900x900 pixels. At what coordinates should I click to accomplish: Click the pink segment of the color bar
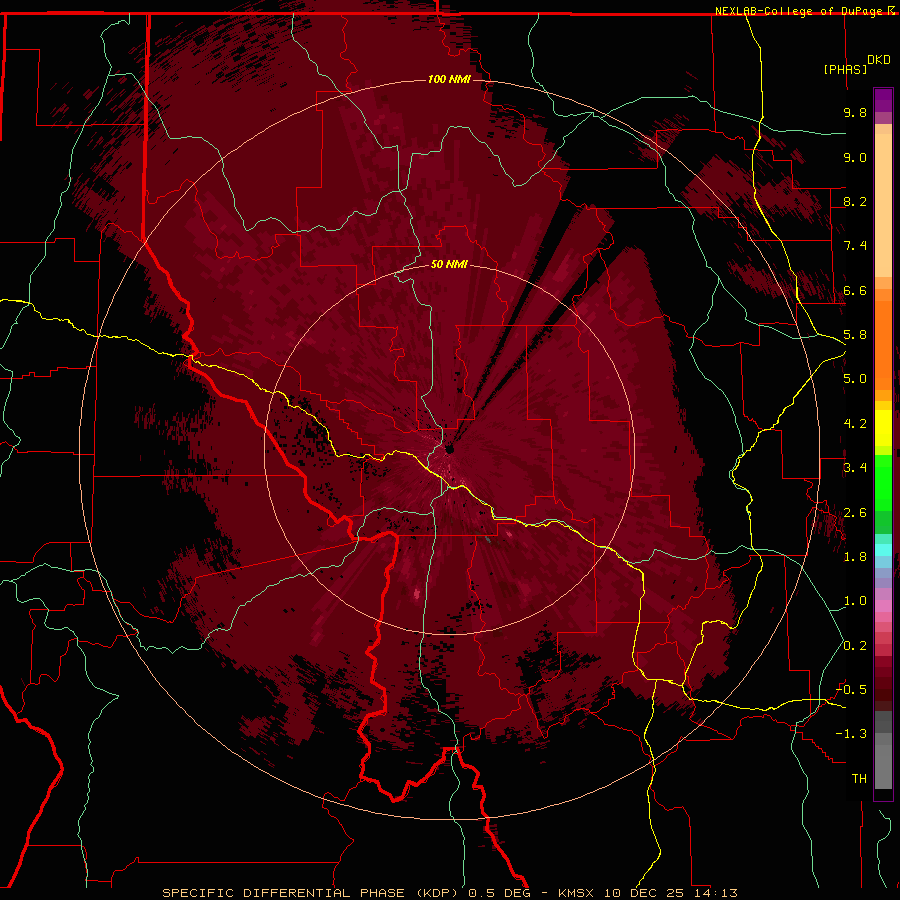883,606
